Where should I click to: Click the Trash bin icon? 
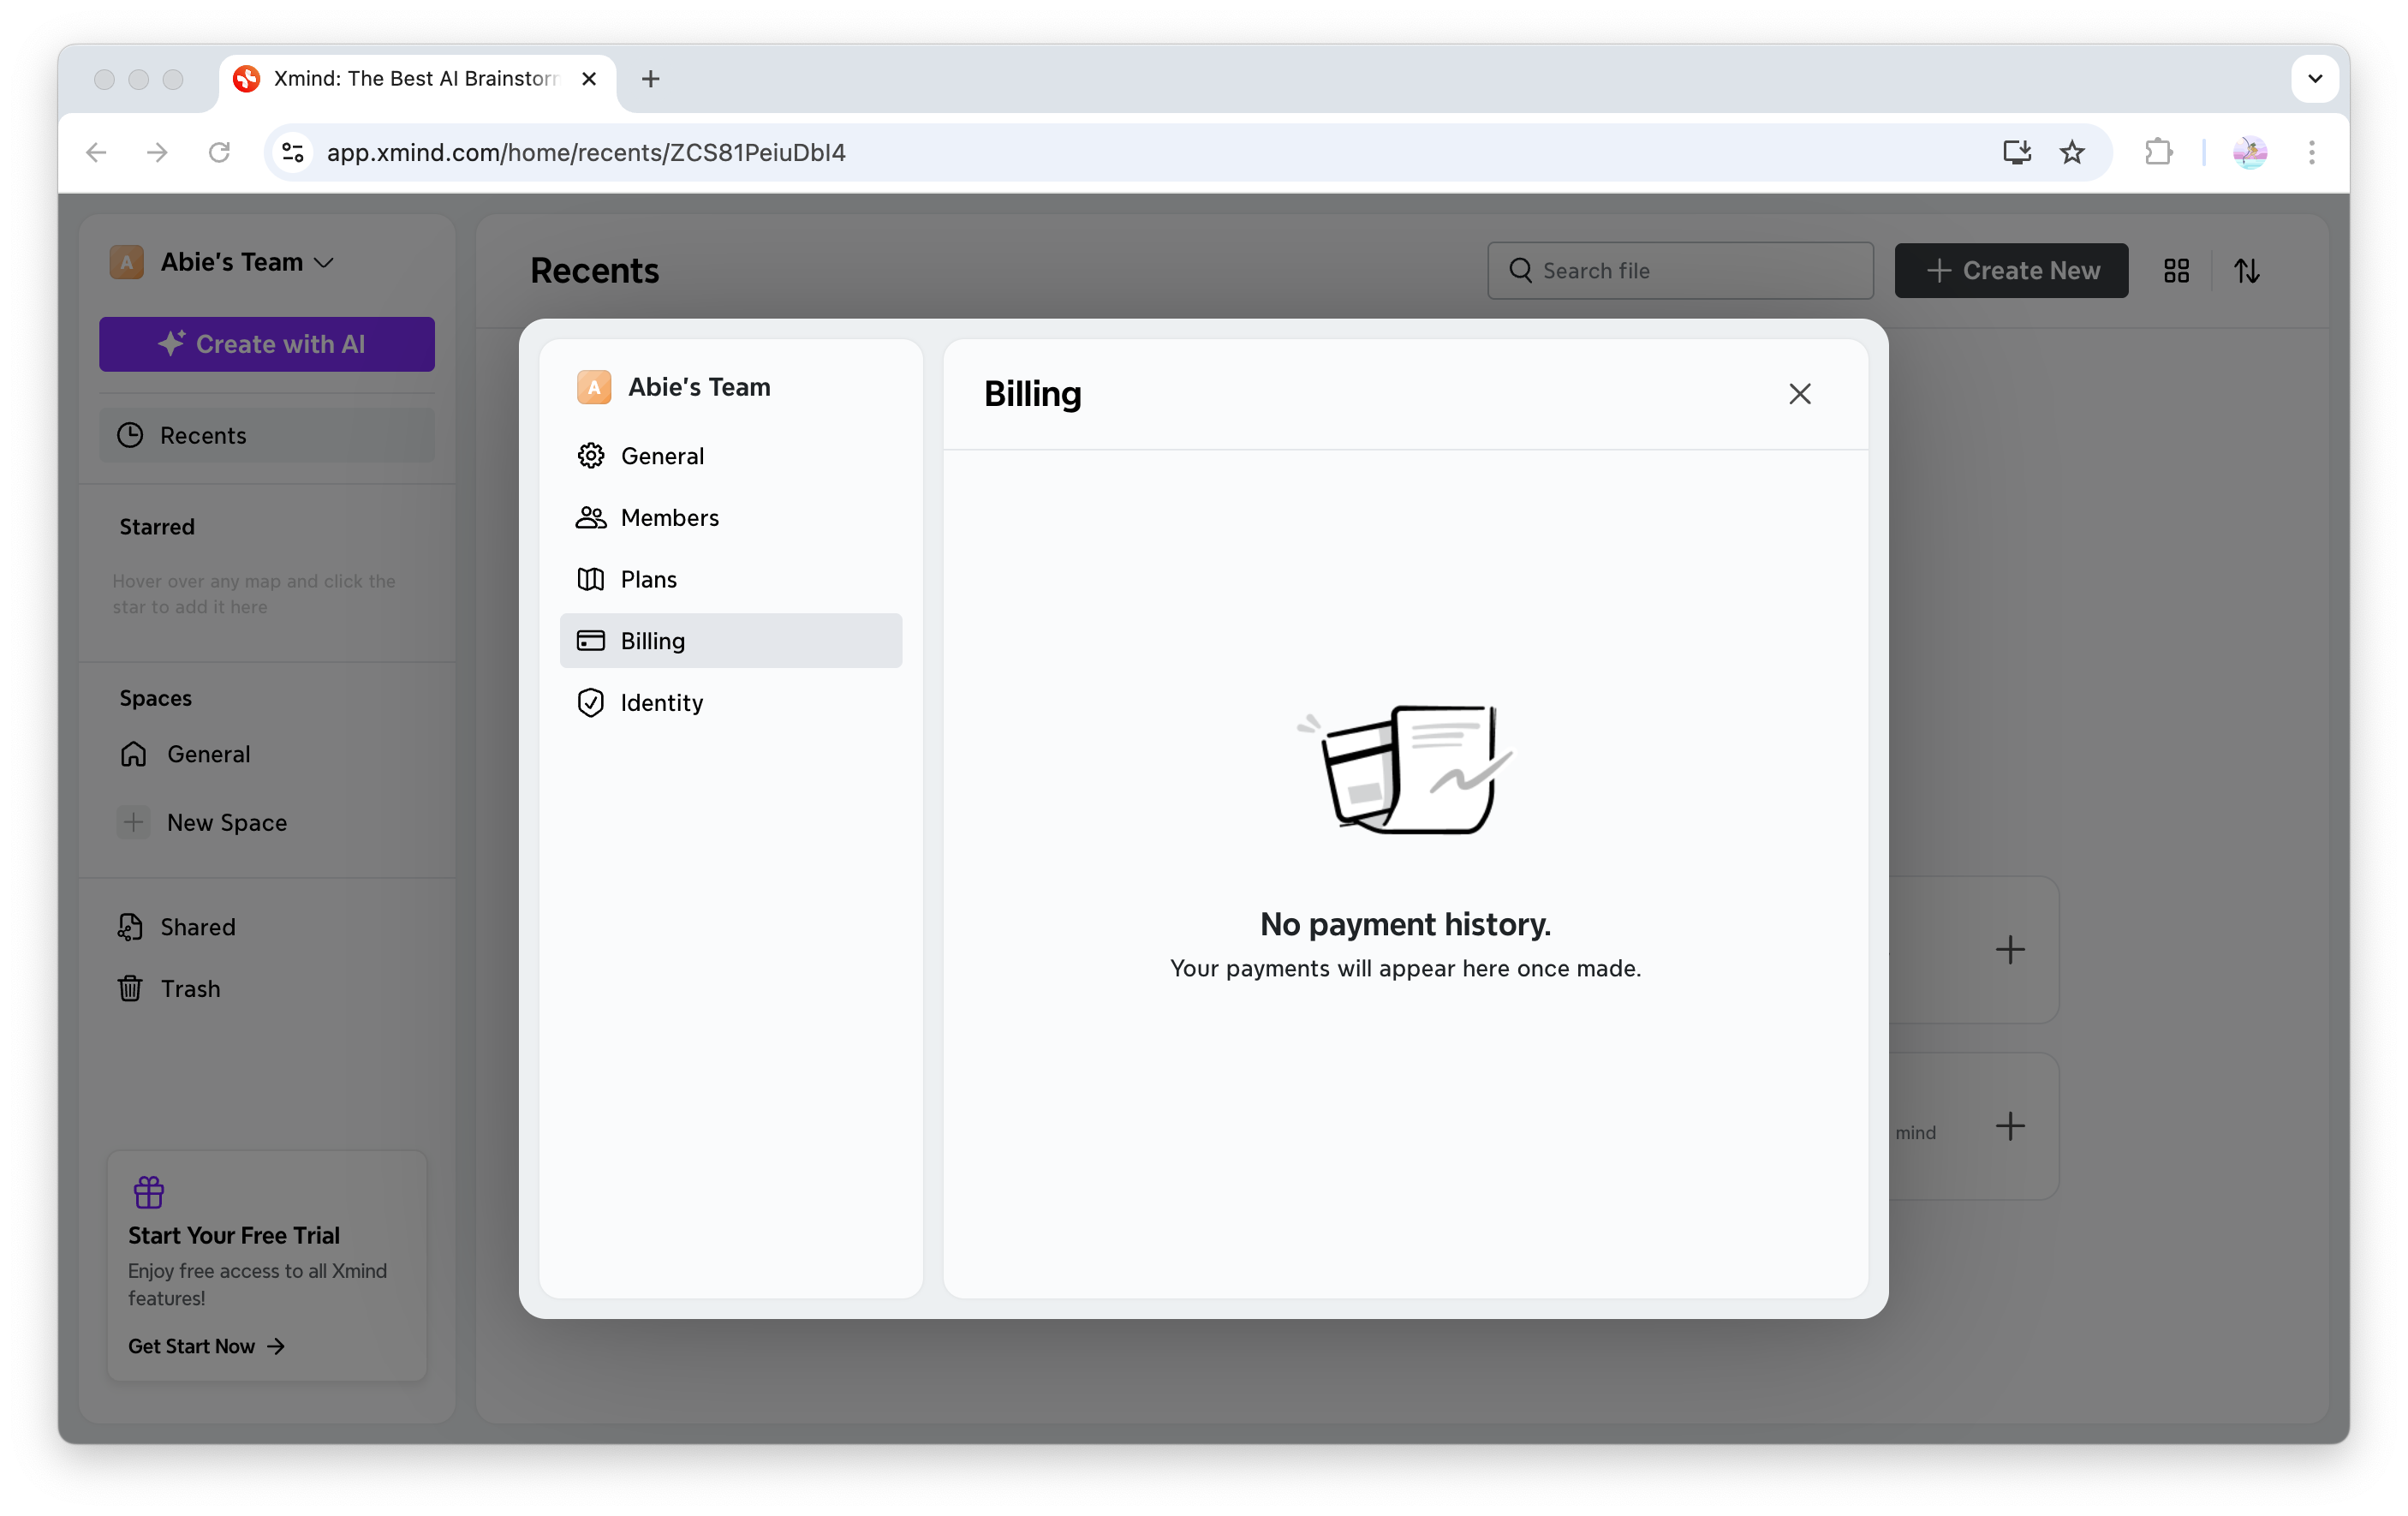pyautogui.click(x=130, y=989)
